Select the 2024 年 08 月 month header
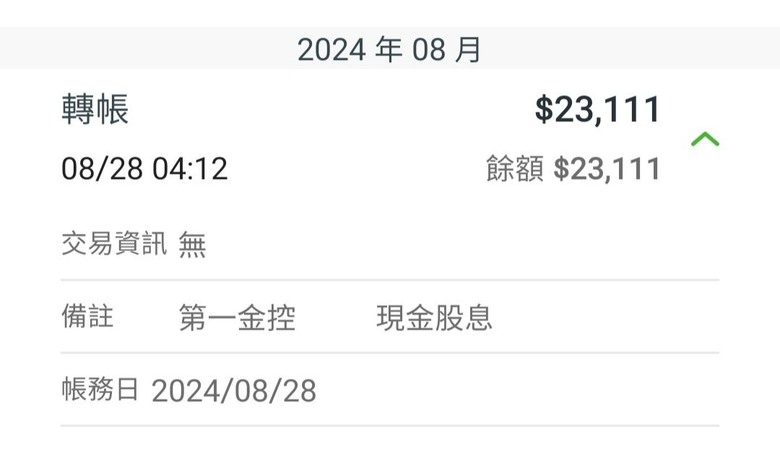 tap(389, 50)
